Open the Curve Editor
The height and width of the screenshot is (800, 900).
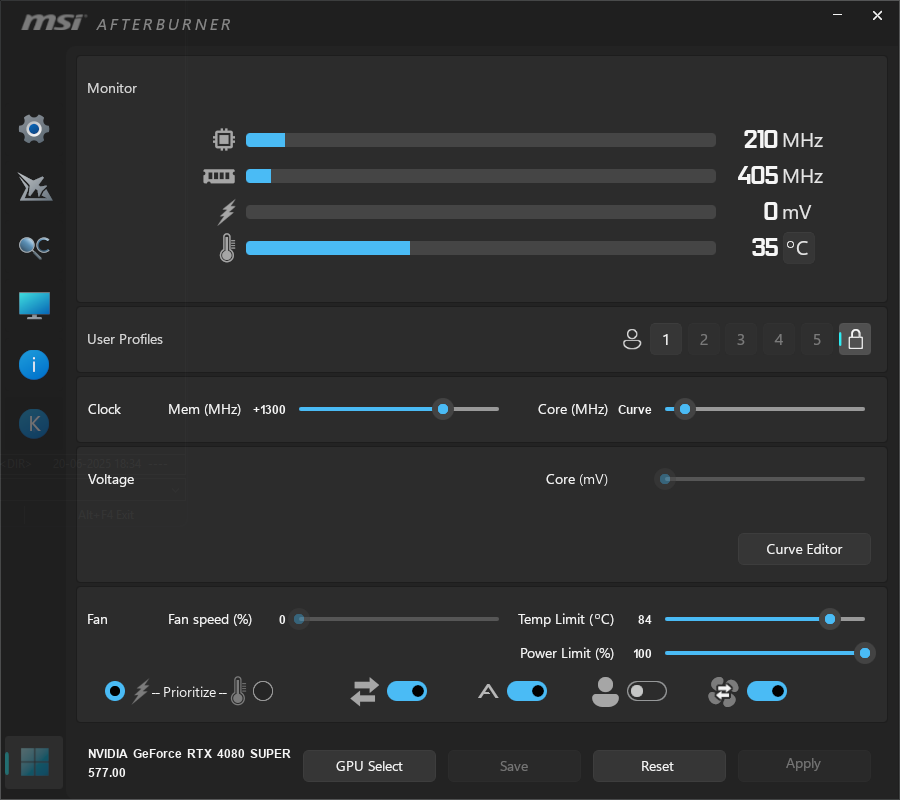point(804,549)
